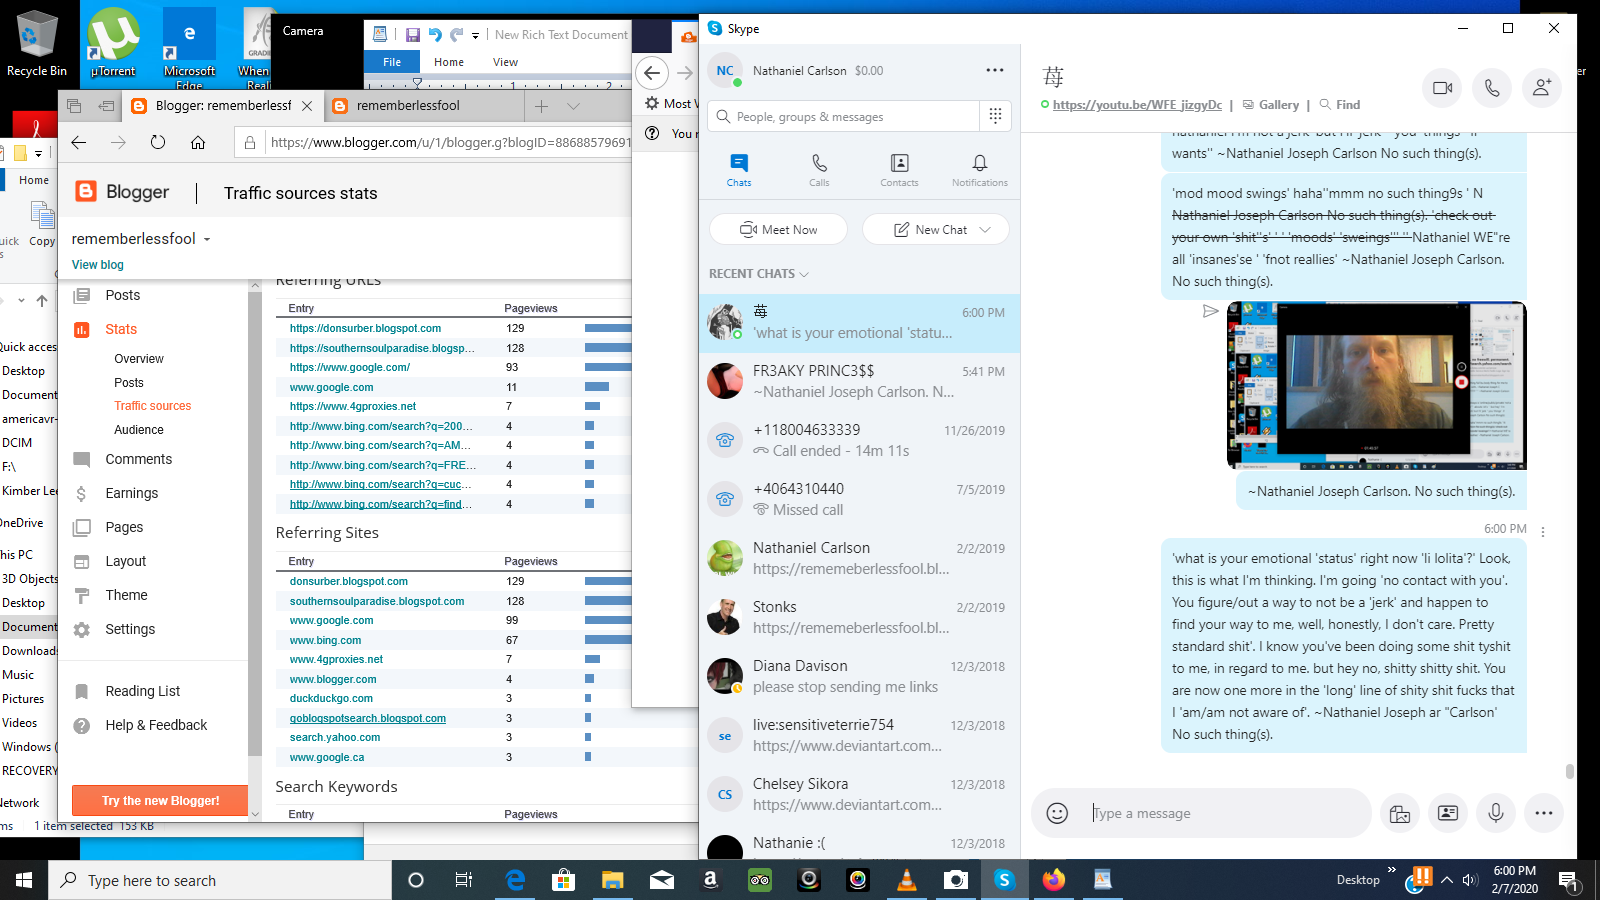Open the Blogger blog selector dropdown
Image resolution: width=1600 pixels, height=900 pixels.
[207, 239]
